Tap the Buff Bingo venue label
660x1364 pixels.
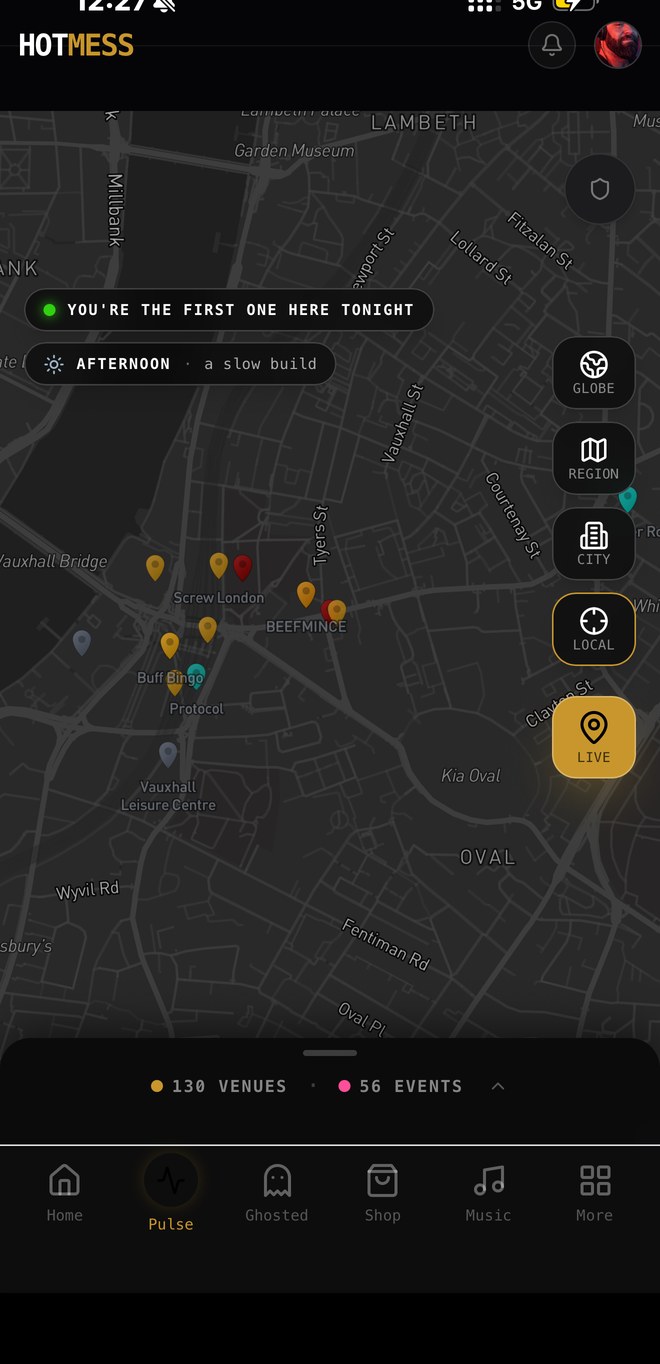170,678
